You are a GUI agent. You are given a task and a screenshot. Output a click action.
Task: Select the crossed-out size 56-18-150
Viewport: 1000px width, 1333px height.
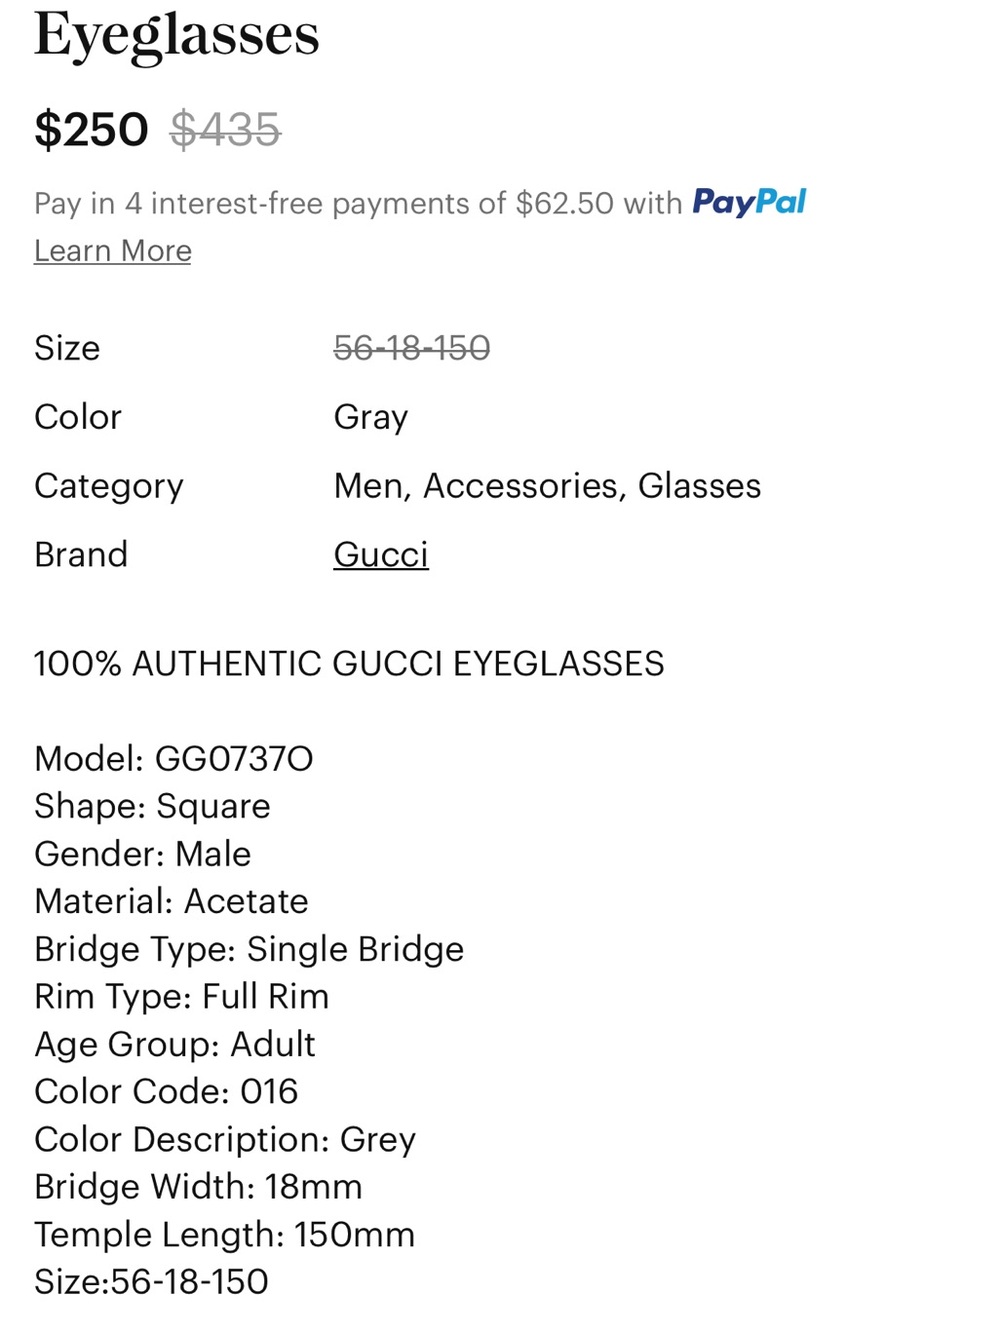click(x=412, y=348)
